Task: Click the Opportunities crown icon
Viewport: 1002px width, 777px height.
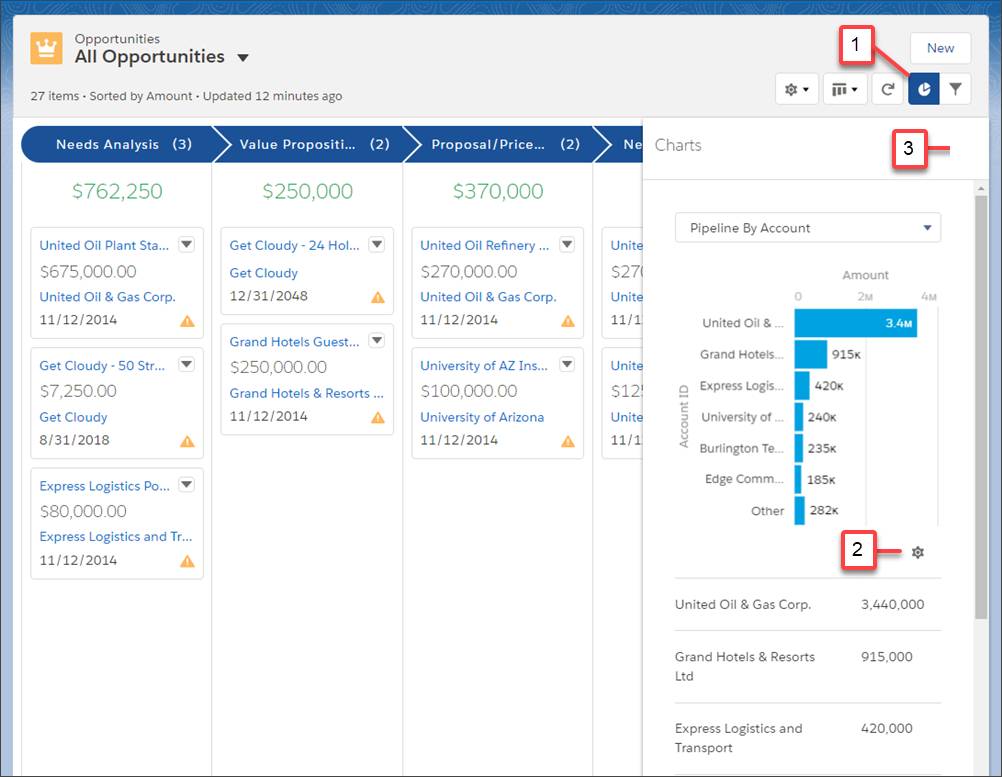Action: point(47,49)
